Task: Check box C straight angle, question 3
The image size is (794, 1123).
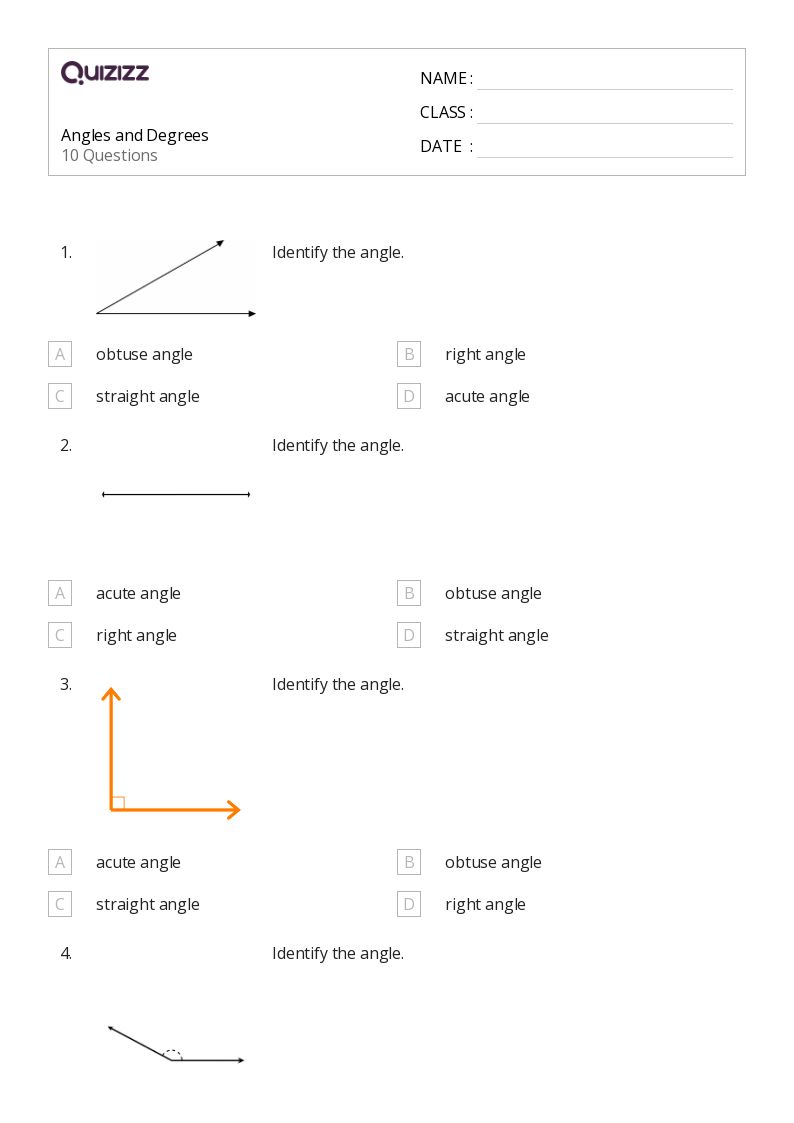Action: point(60,904)
